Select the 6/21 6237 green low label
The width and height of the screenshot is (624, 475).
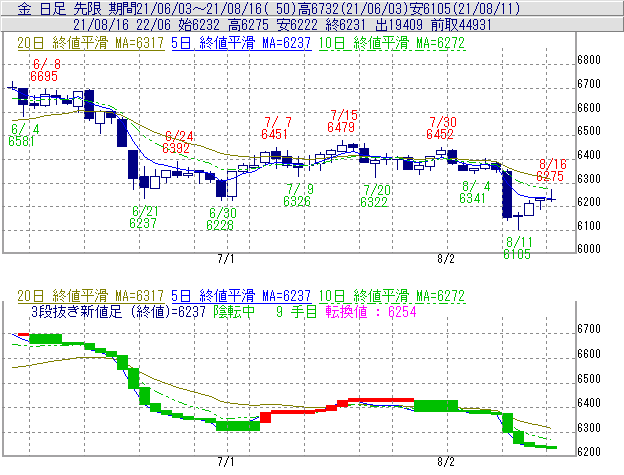pos(144,217)
